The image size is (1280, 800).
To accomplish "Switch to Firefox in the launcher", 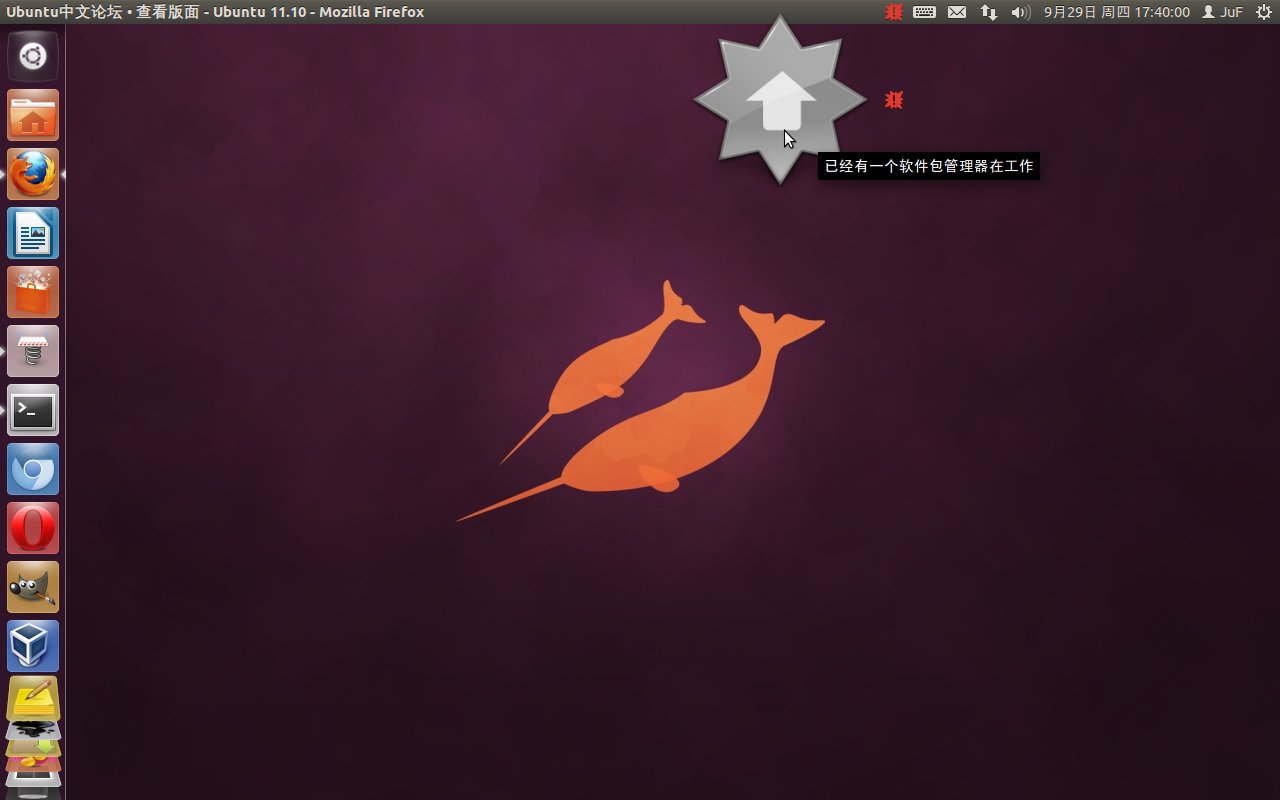I will [x=33, y=174].
